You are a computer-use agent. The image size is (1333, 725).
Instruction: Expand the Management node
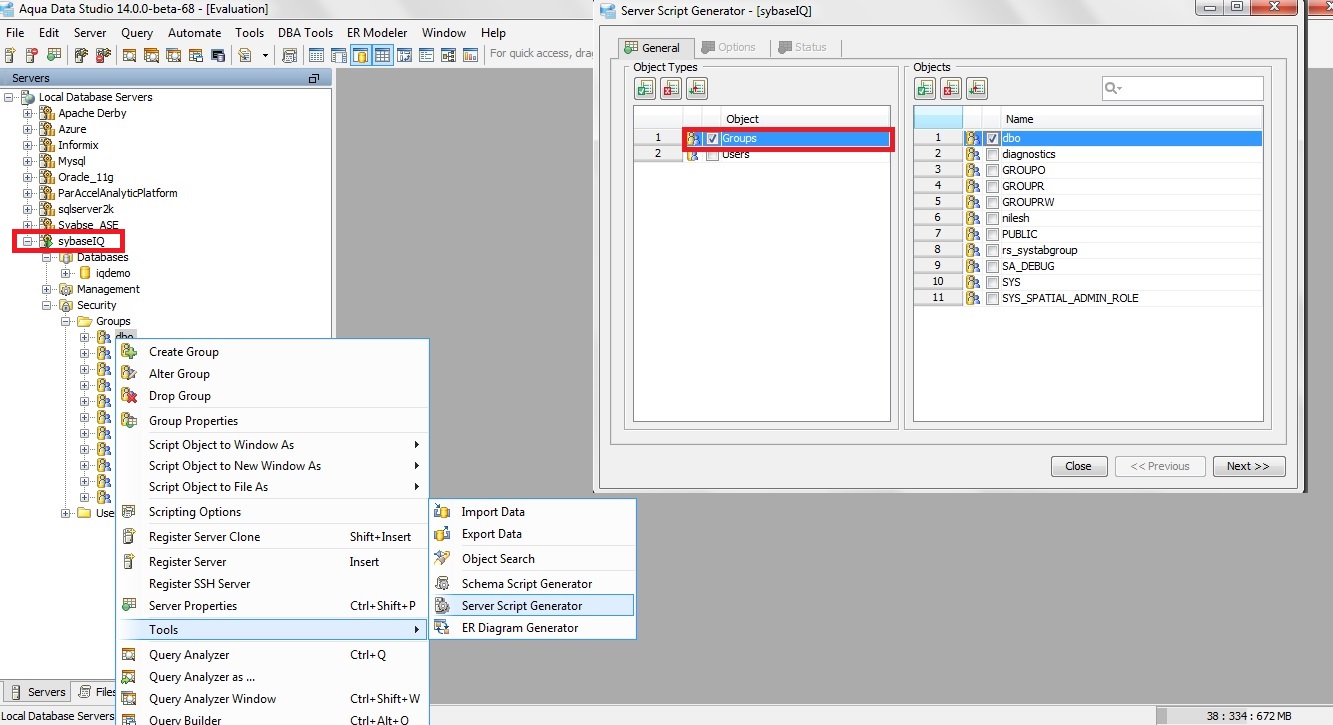tap(47, 289)
